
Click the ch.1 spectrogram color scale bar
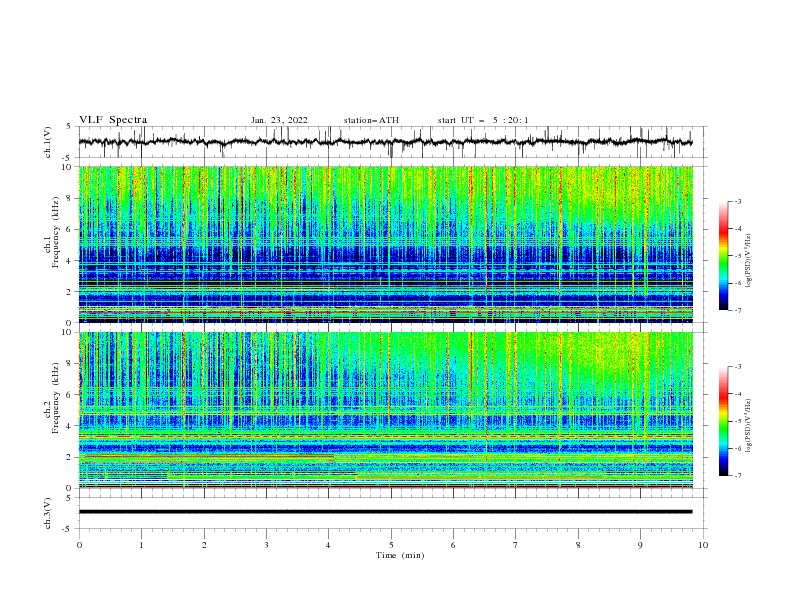pyautogui.click(x=723, y=256)
